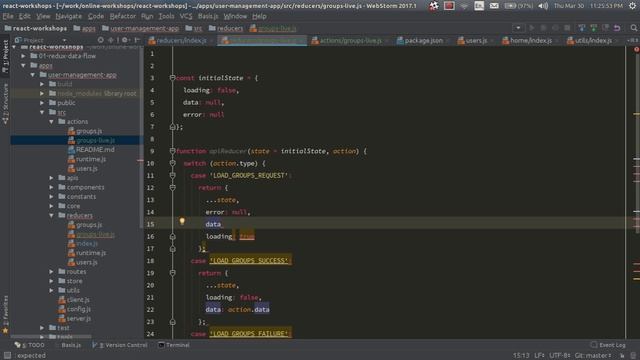
Task: Expand the components folder arrow
Action: click(x=51, y=187)
